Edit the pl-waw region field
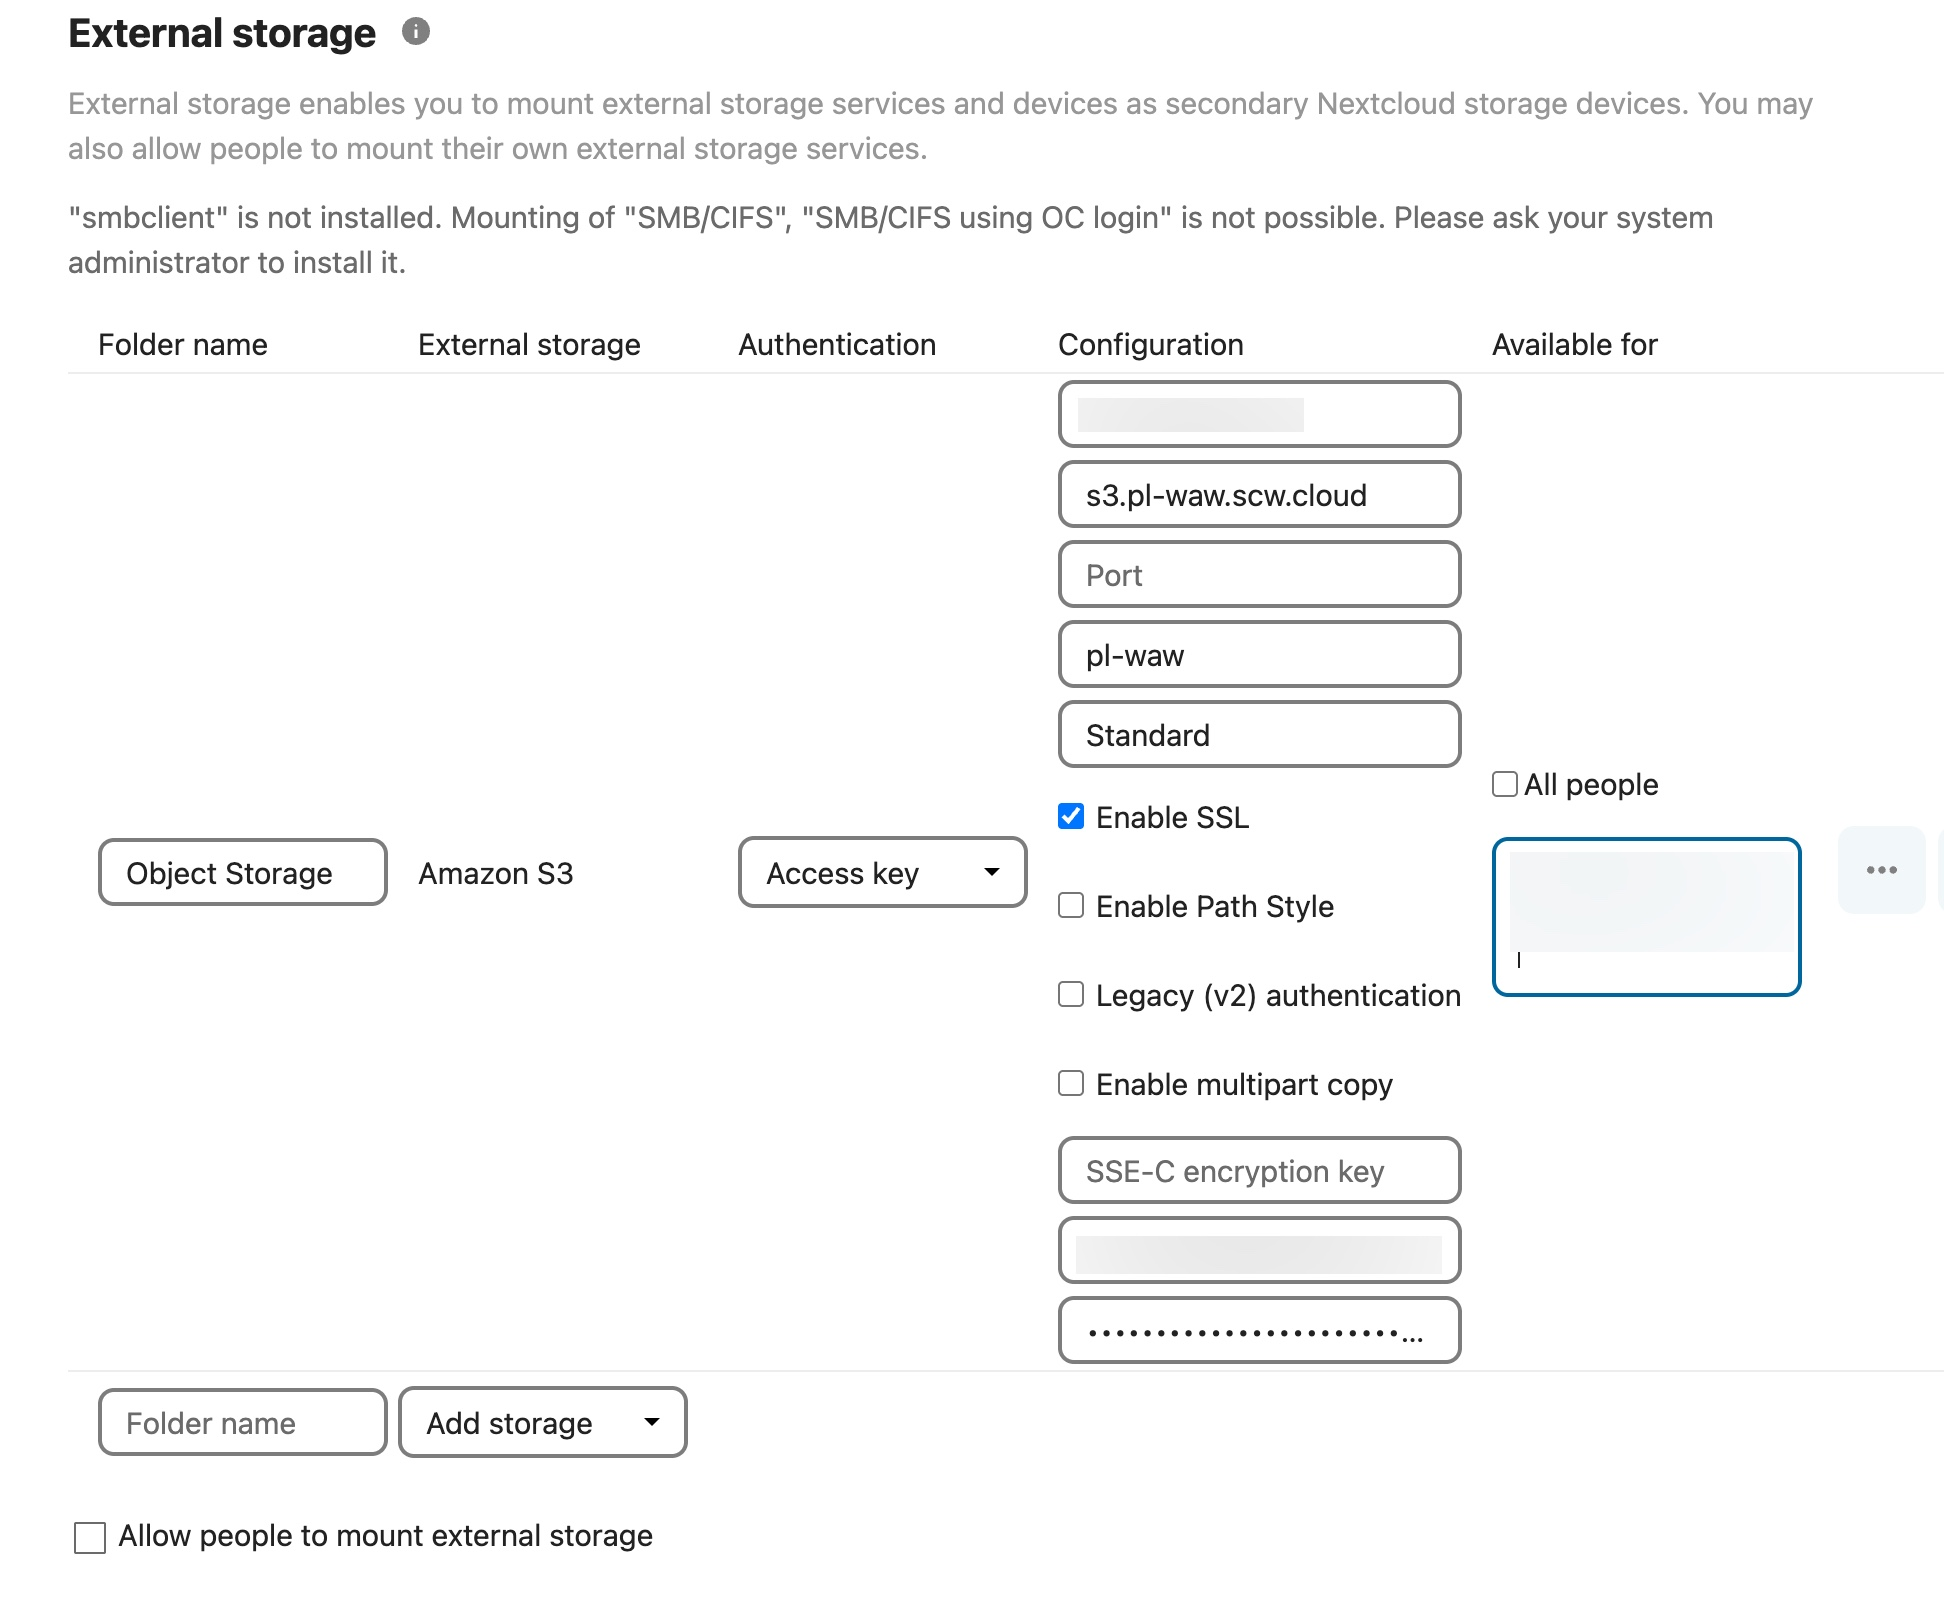This screenshot has height=1610, width=1944. [1259, 655]
